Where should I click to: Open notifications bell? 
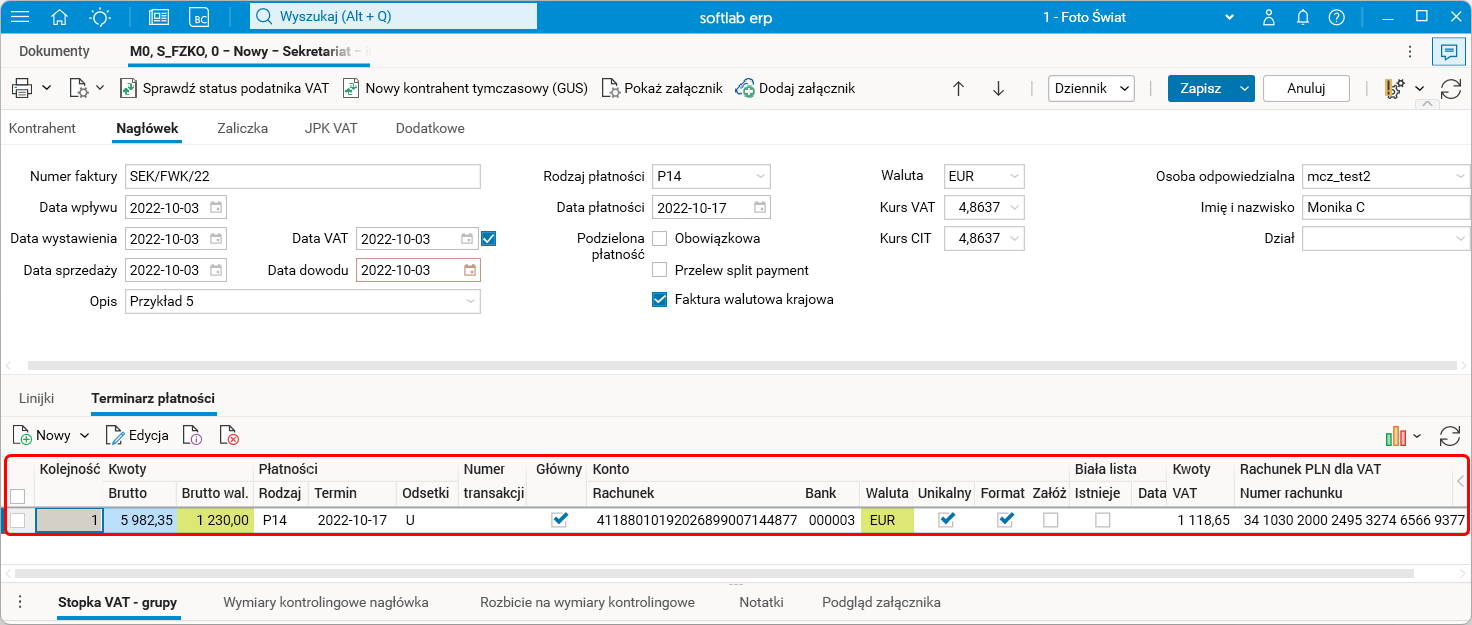coord(1303,17)
